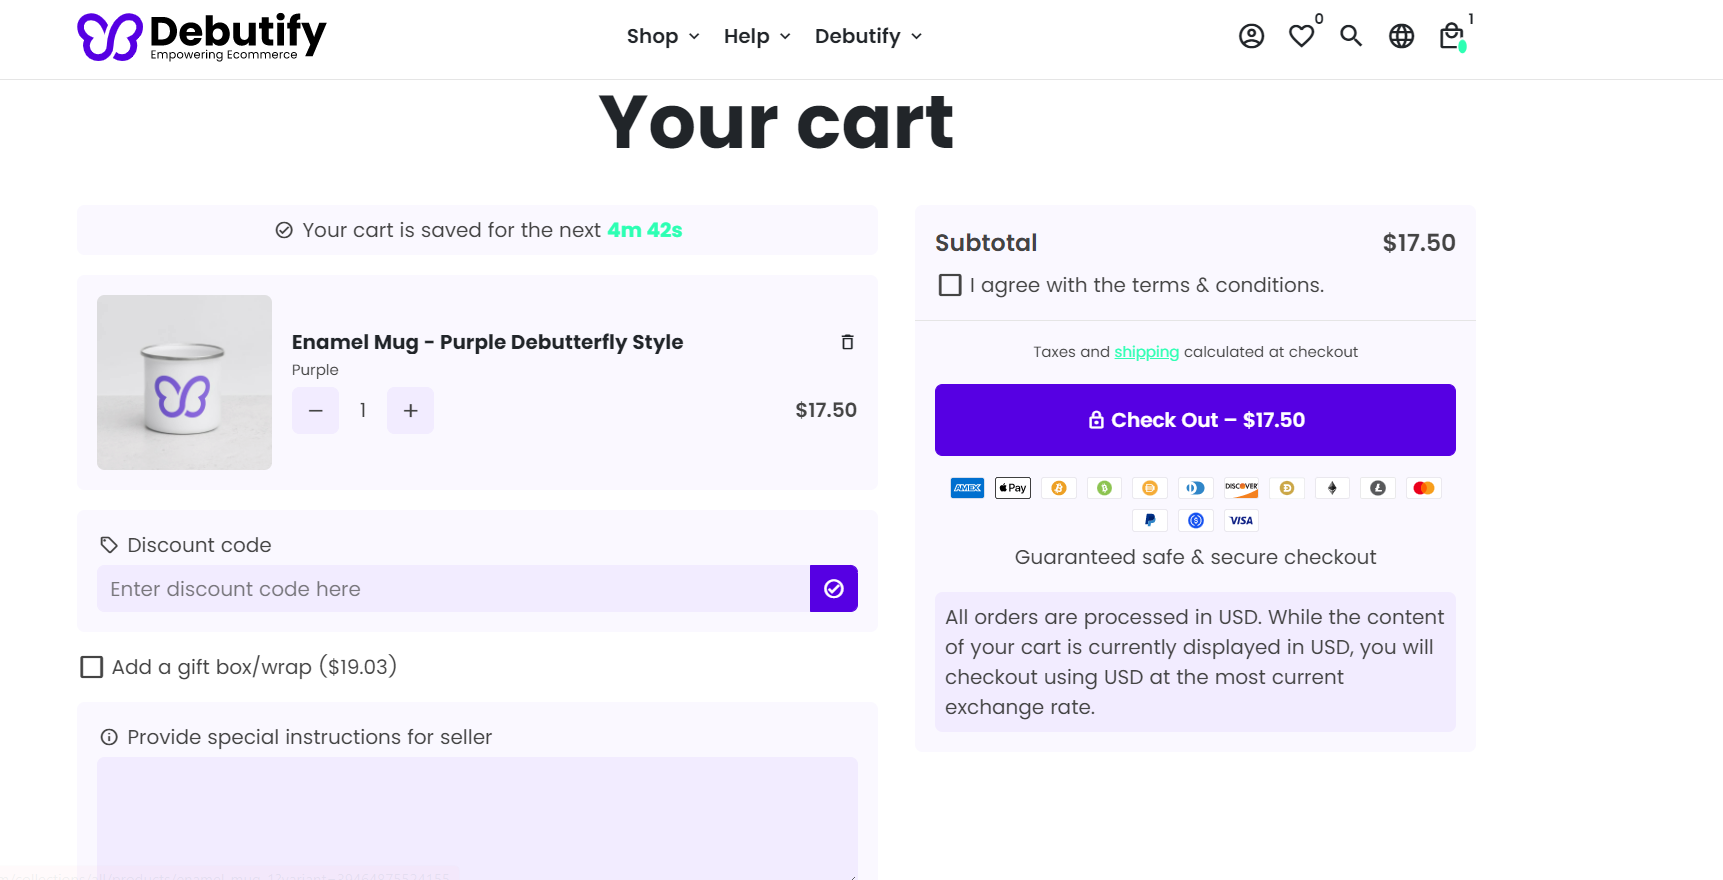1723x880 pixels.
Task: Decrease mug quantity with minus button
Action: [316, 410]
